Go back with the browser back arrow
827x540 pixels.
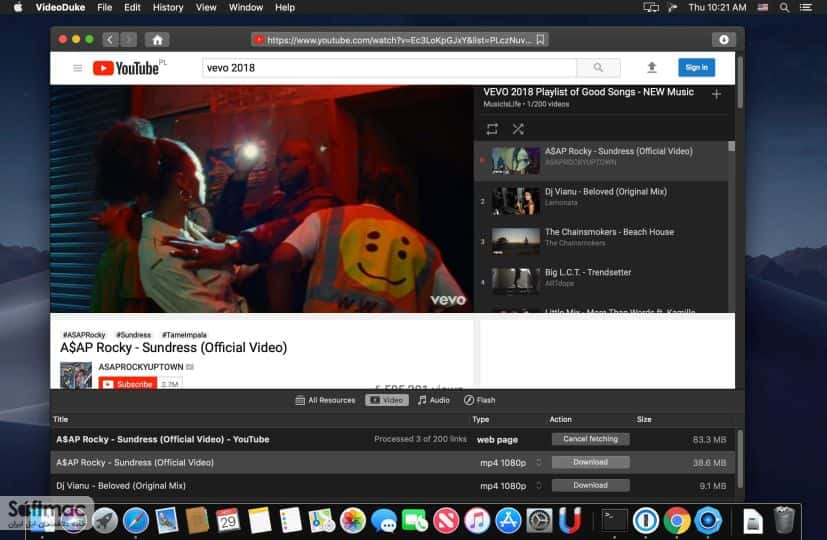110,40
